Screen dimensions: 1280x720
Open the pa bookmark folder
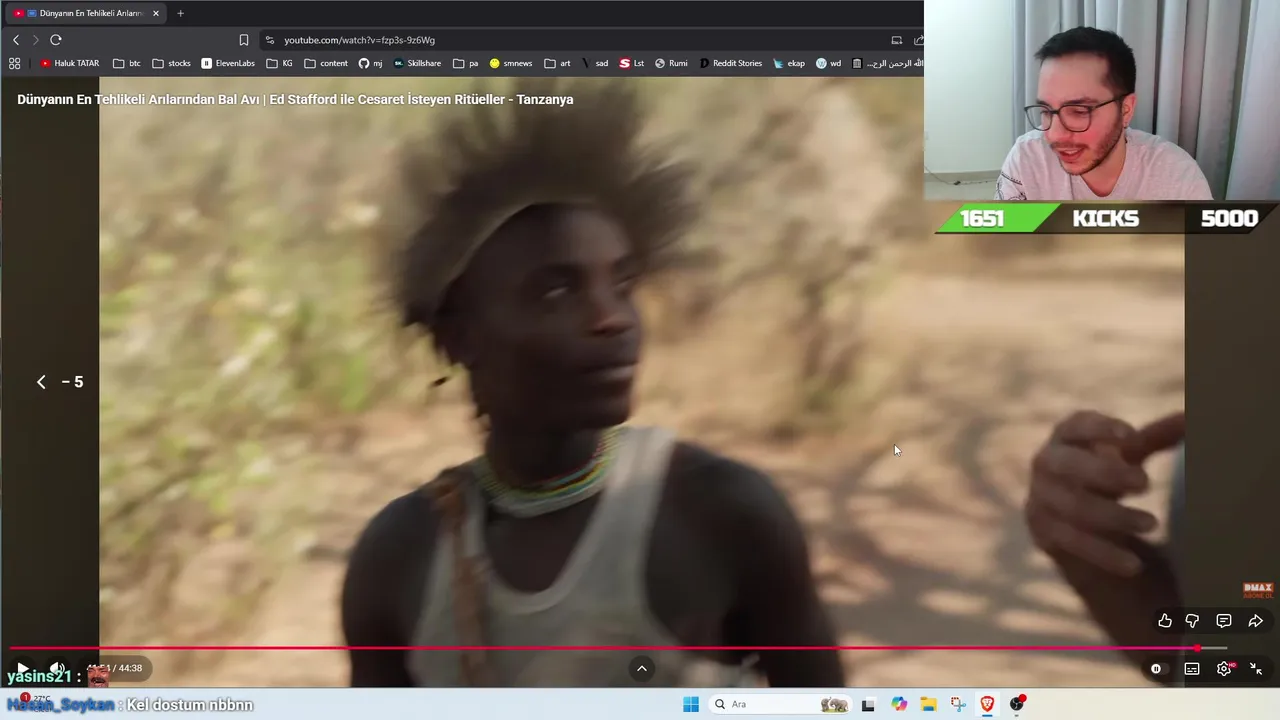tap(465, 63)
